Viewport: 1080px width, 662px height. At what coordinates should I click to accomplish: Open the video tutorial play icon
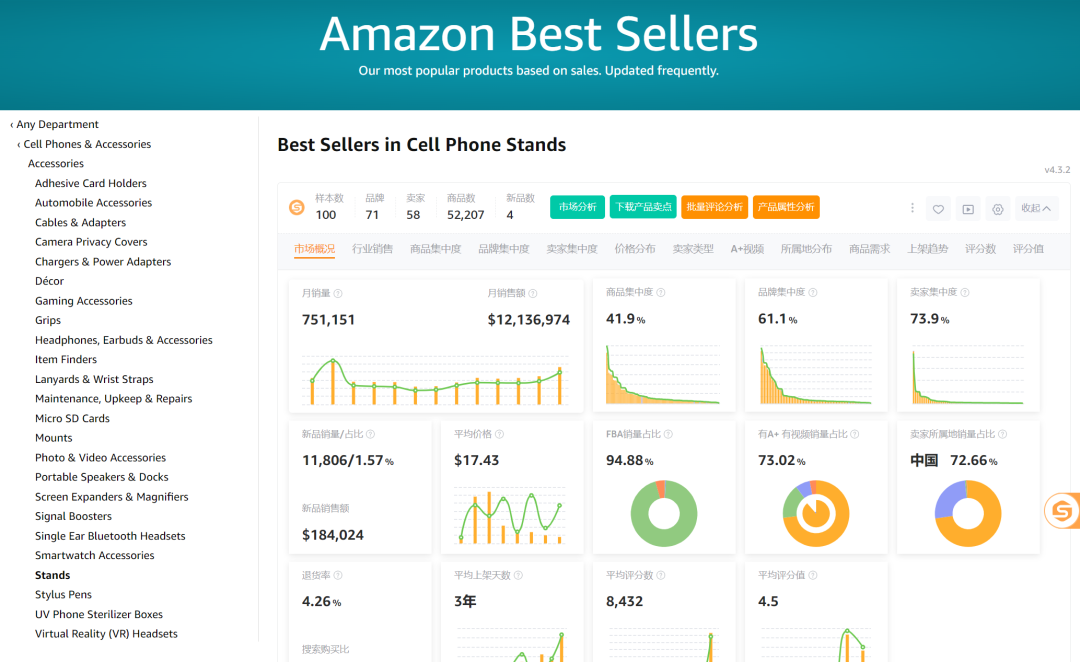coord(968,209)
